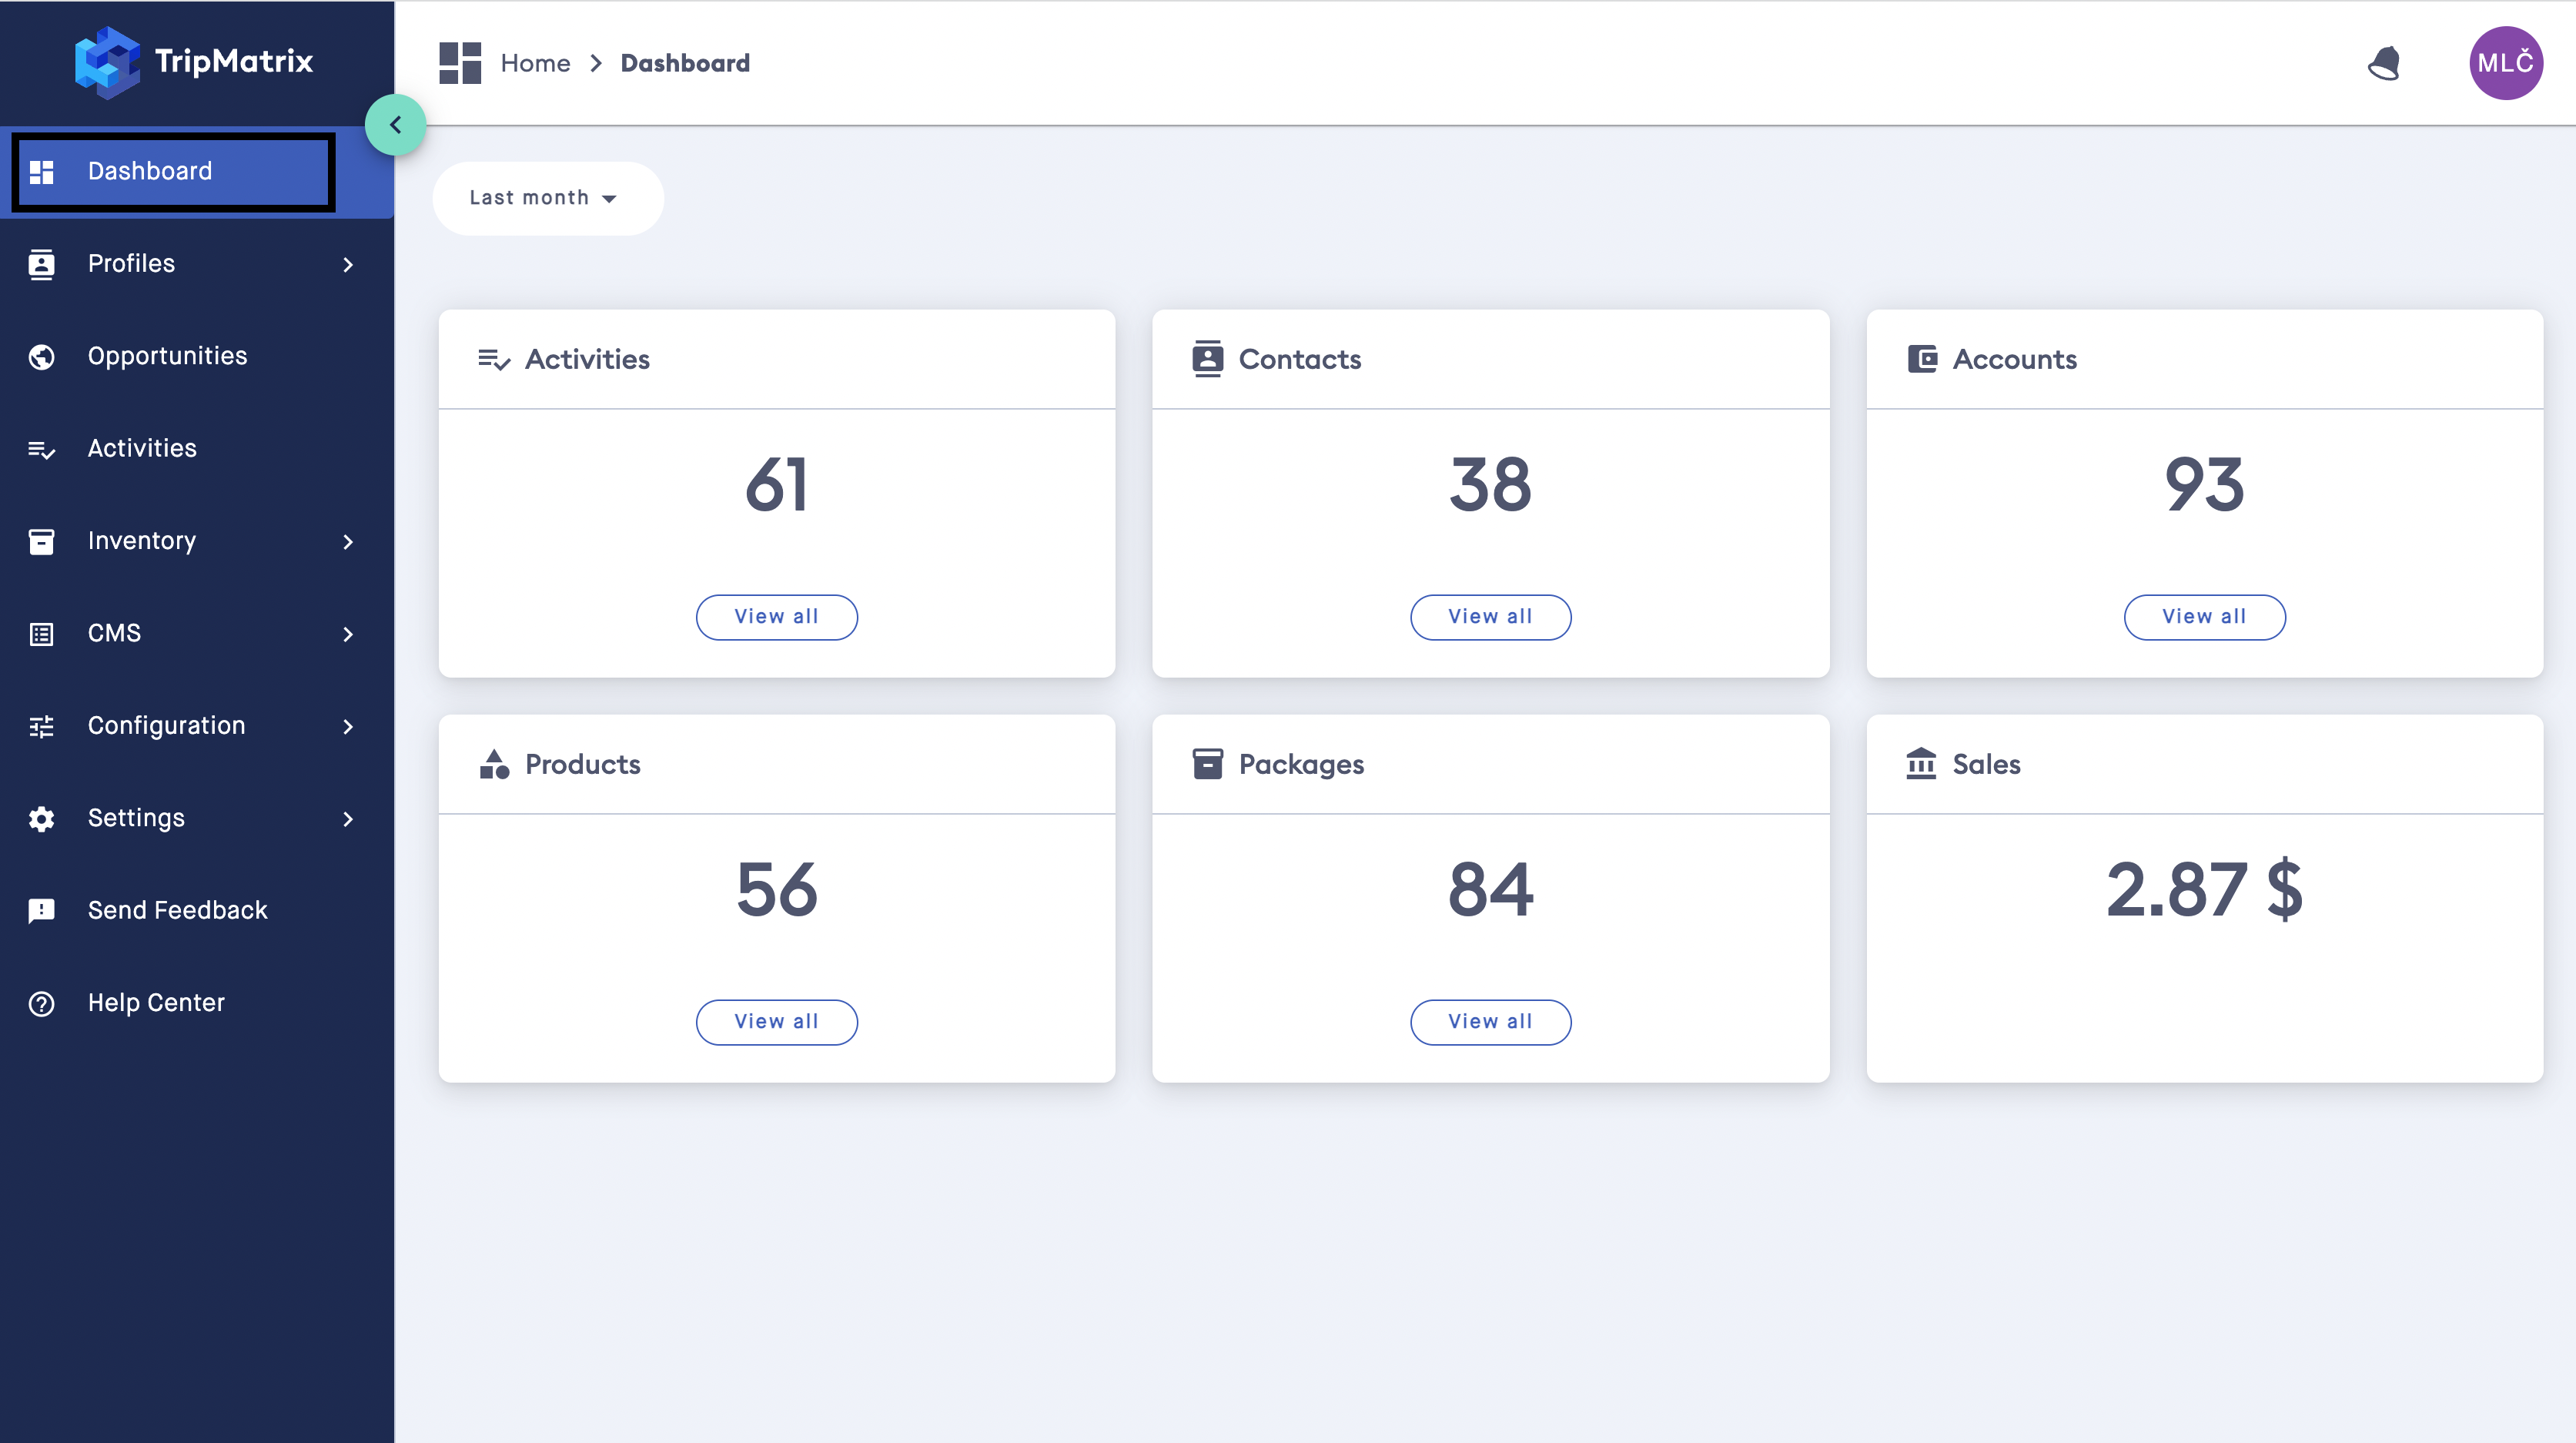Click View all under Contacts
This screenshot has height=1443, width=2576.
pos(1490,616)
